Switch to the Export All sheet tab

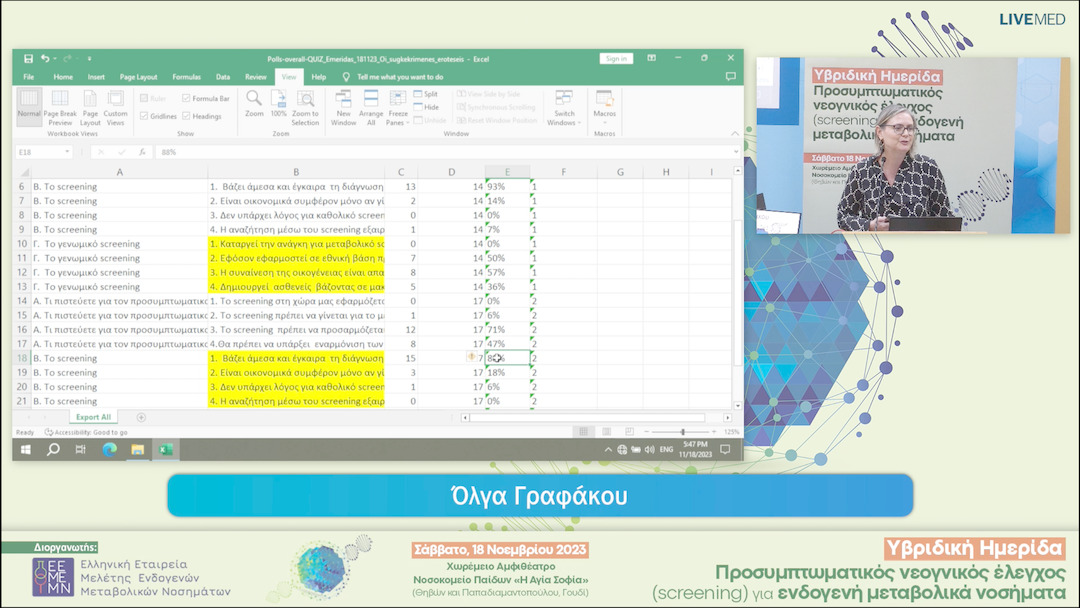point(93,417)
